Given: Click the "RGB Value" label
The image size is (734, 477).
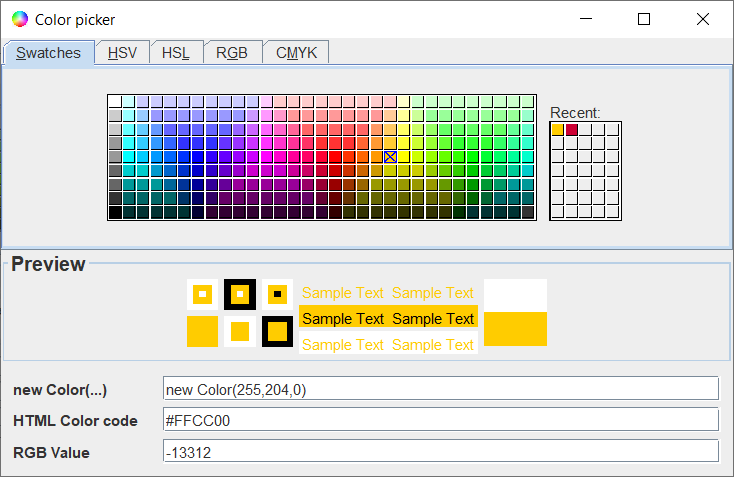Looking at the screenshot, I should click(x=51, y=452).
